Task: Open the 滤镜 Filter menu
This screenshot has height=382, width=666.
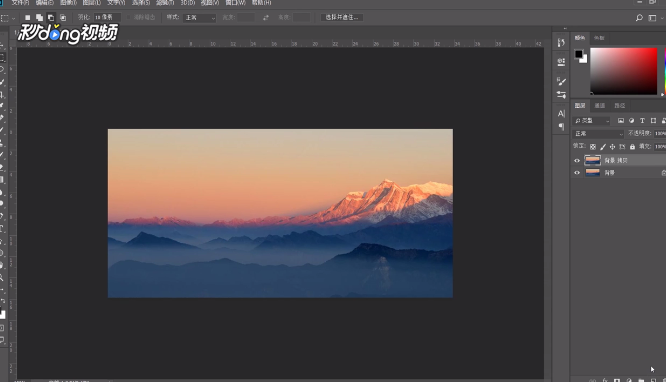Action: pyautogui.click(x=165, y=3)
